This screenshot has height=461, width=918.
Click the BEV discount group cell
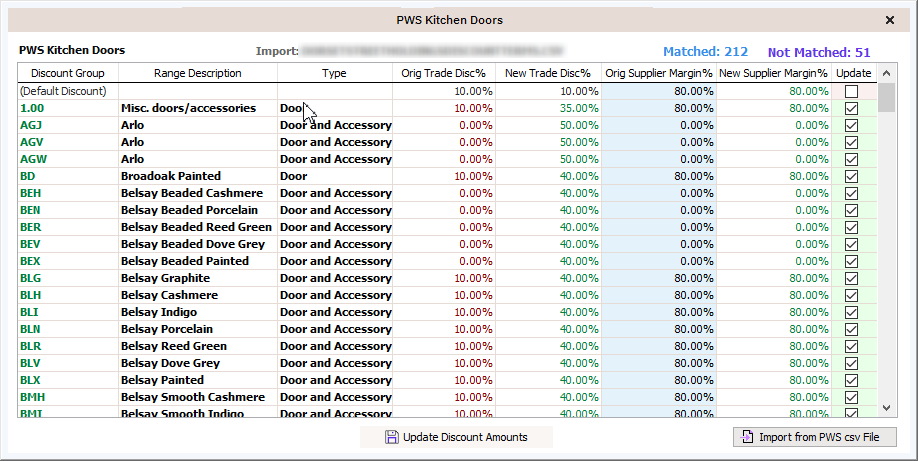click(68, 244)
